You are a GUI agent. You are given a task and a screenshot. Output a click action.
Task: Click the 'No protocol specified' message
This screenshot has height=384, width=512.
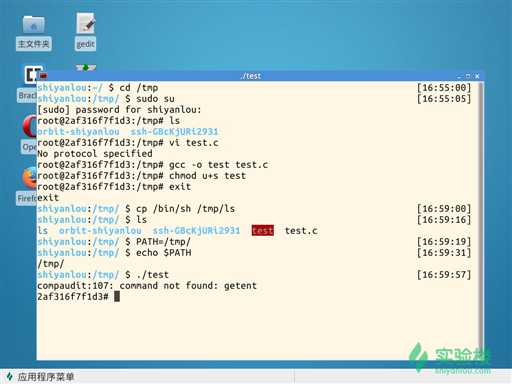[95, 154]
